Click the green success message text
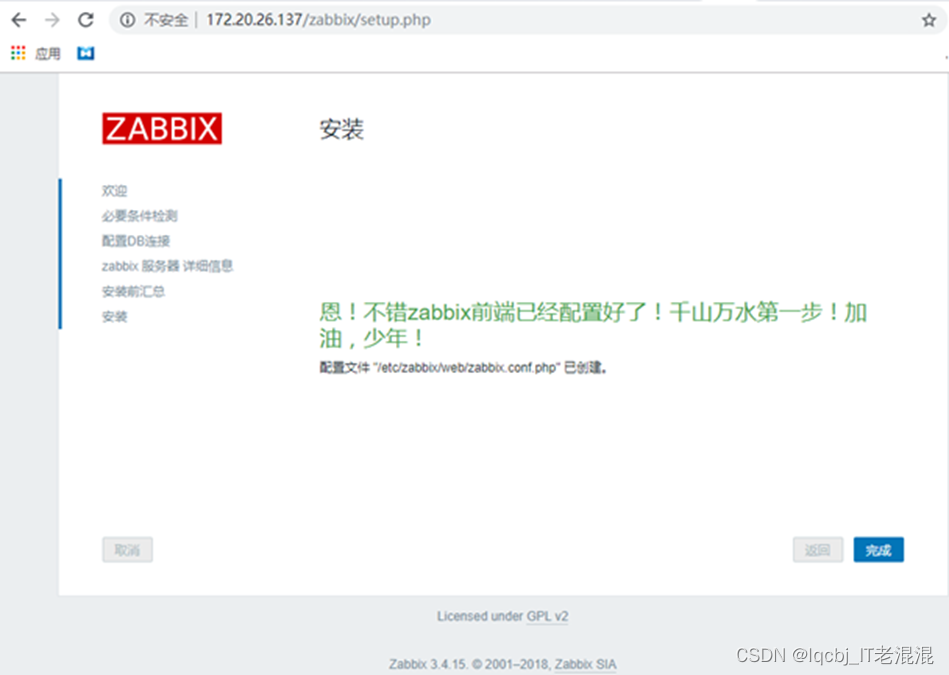This screenshot has height=675, width=949. (593, 325)
